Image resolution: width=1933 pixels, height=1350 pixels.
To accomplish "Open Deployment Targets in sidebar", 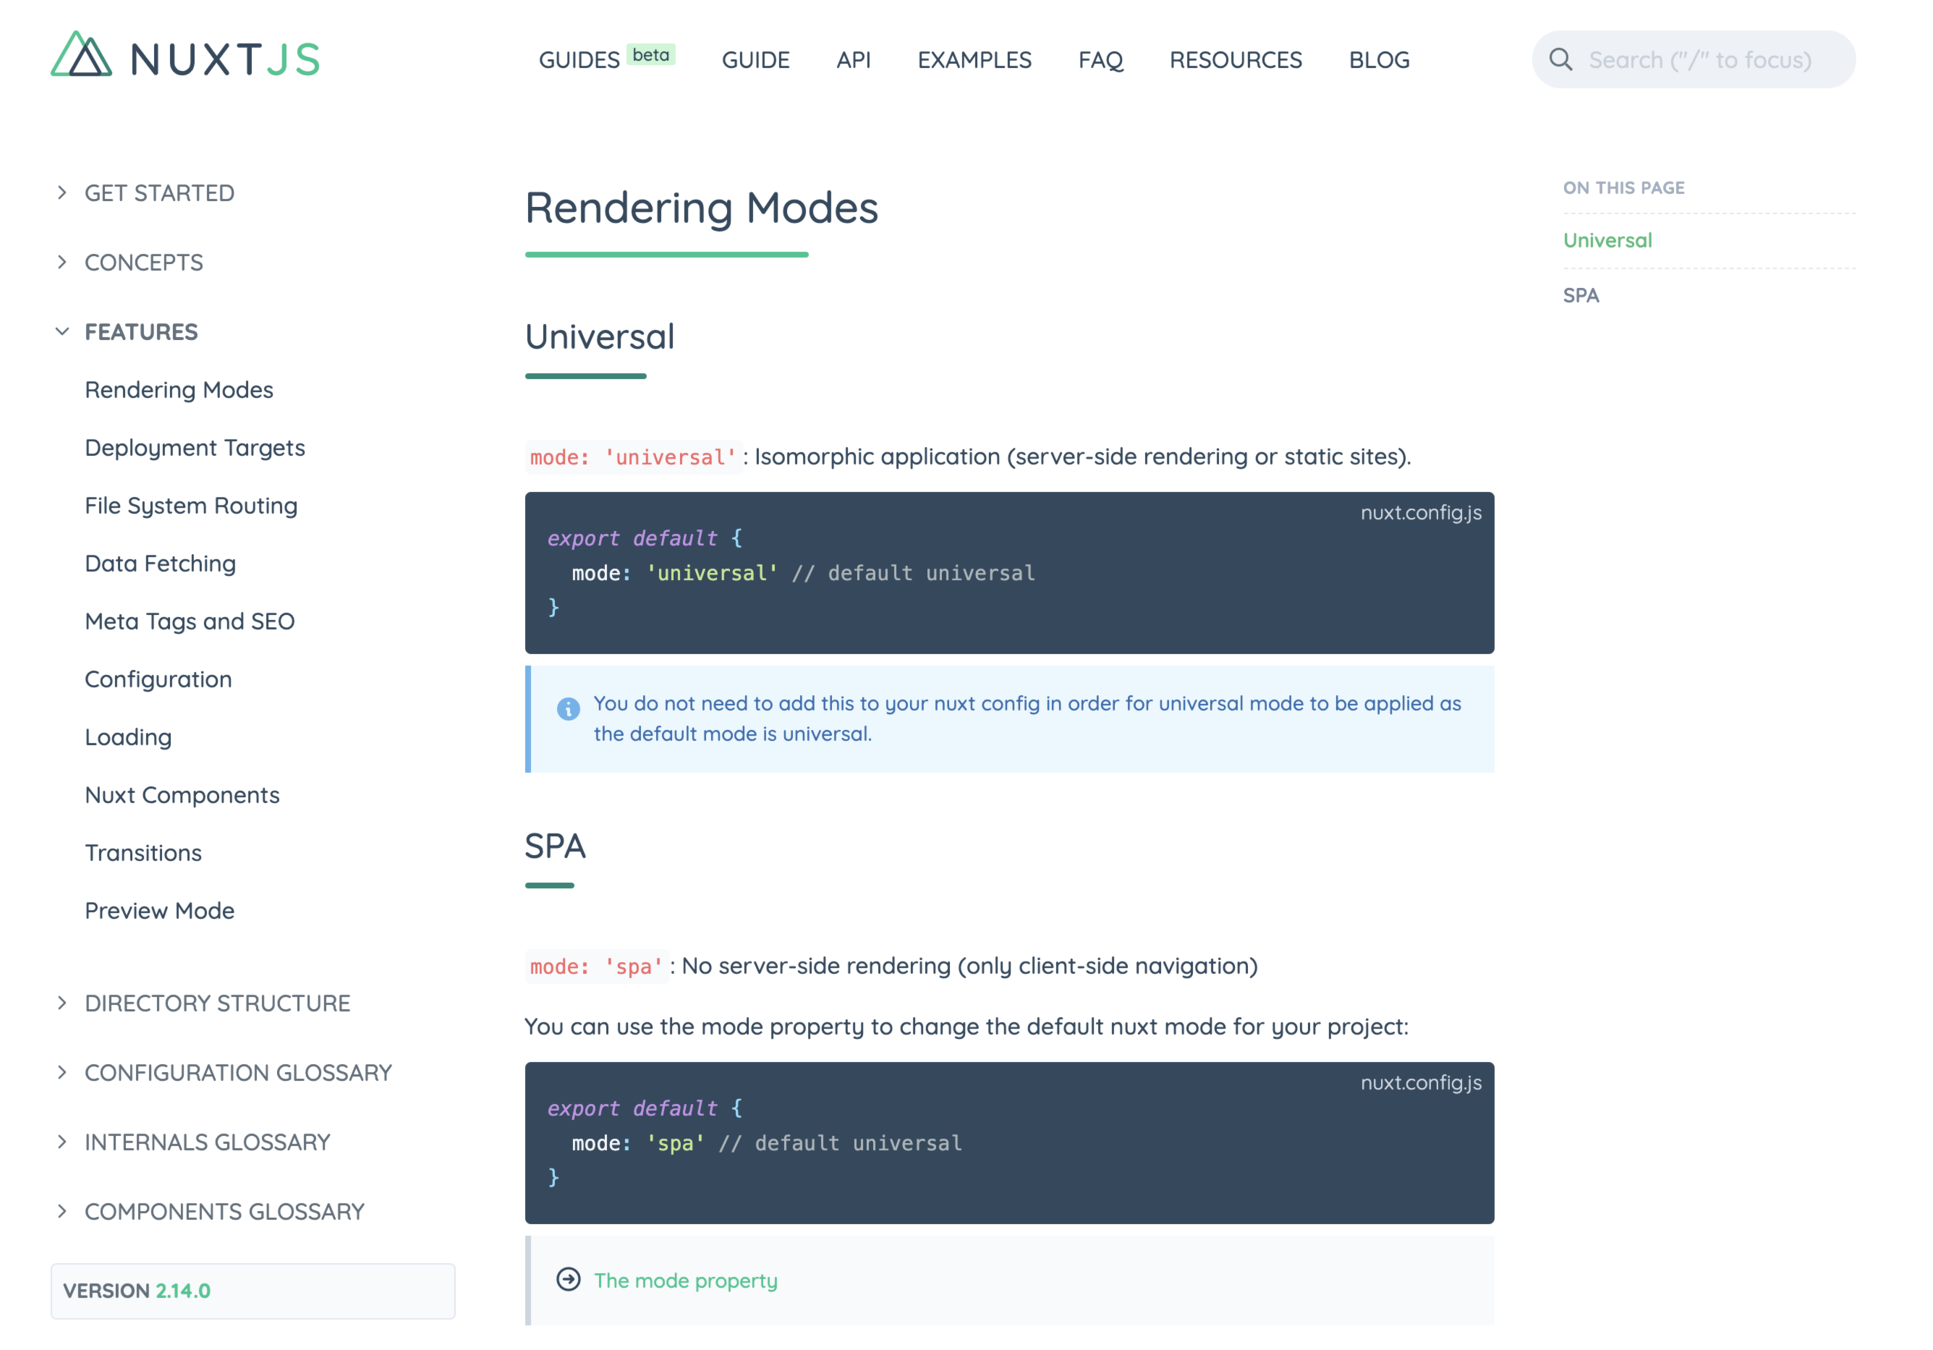I will pos(195,447).
